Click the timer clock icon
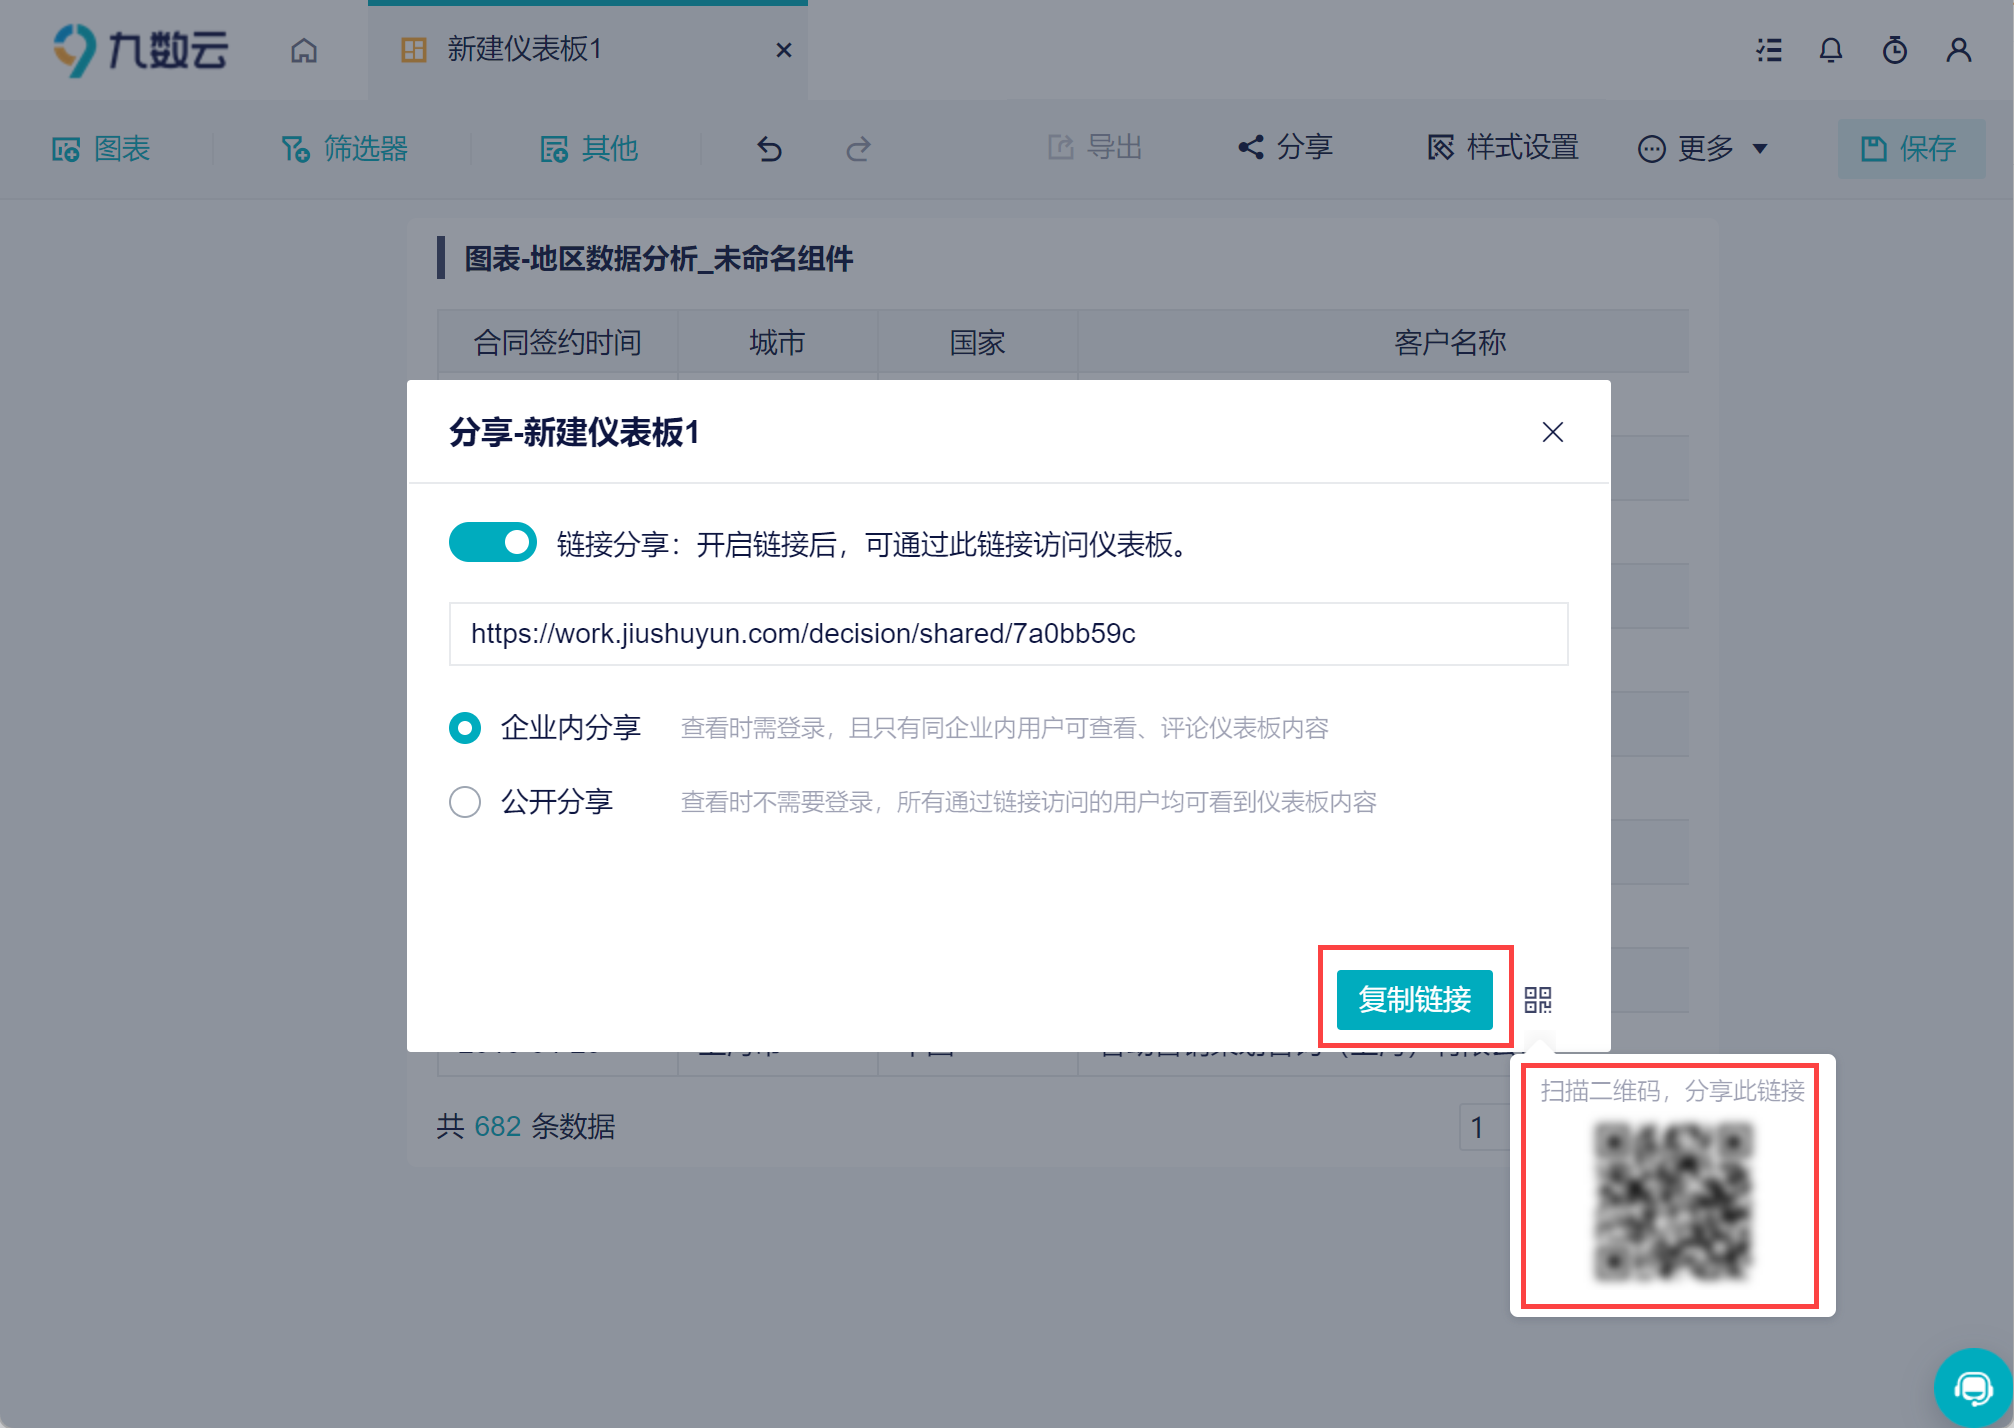Viewport: 2014px width, 1428px height. (1894, 50)
